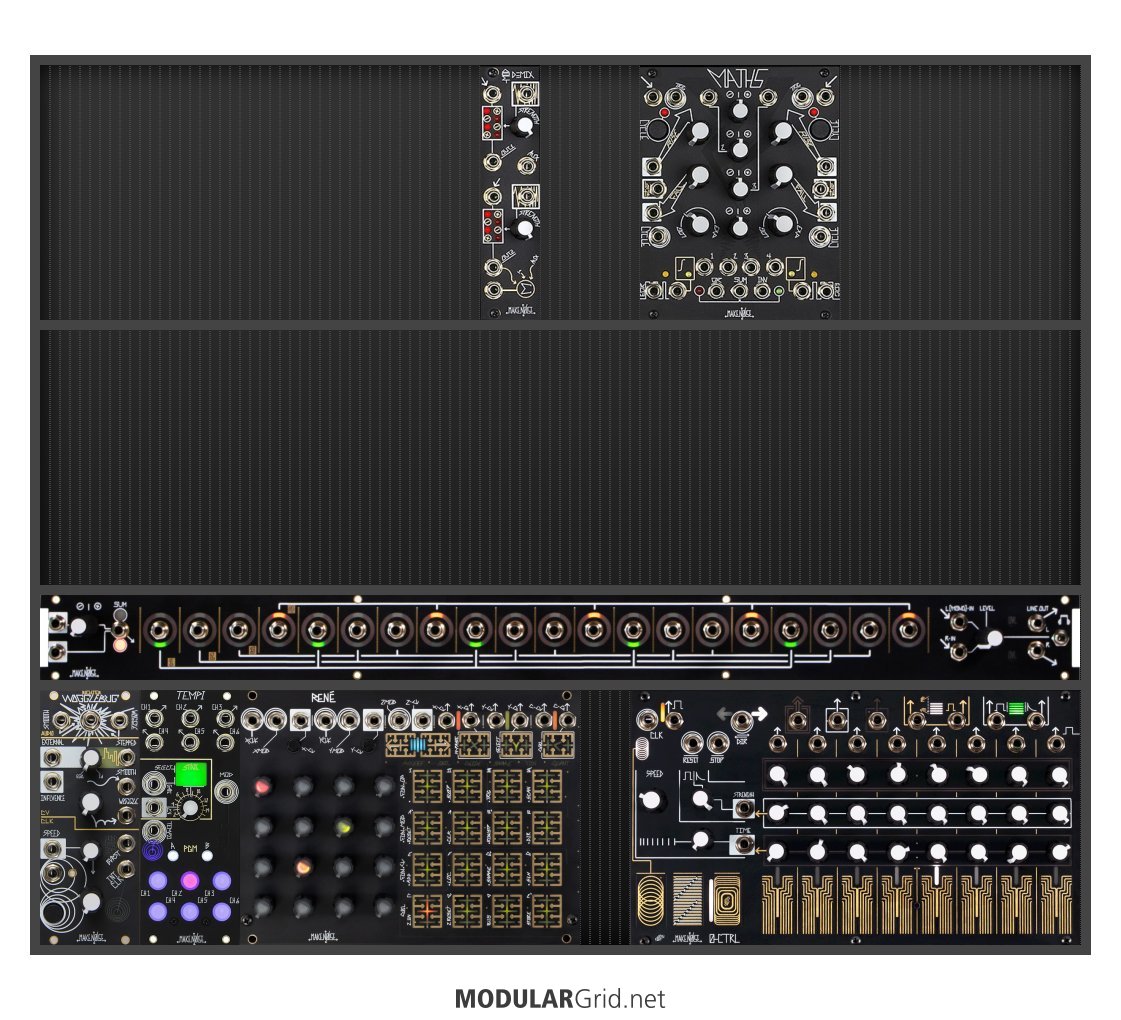Click the Speed knob on the 0-CTRL
1121x1020 pixels.
651,800
